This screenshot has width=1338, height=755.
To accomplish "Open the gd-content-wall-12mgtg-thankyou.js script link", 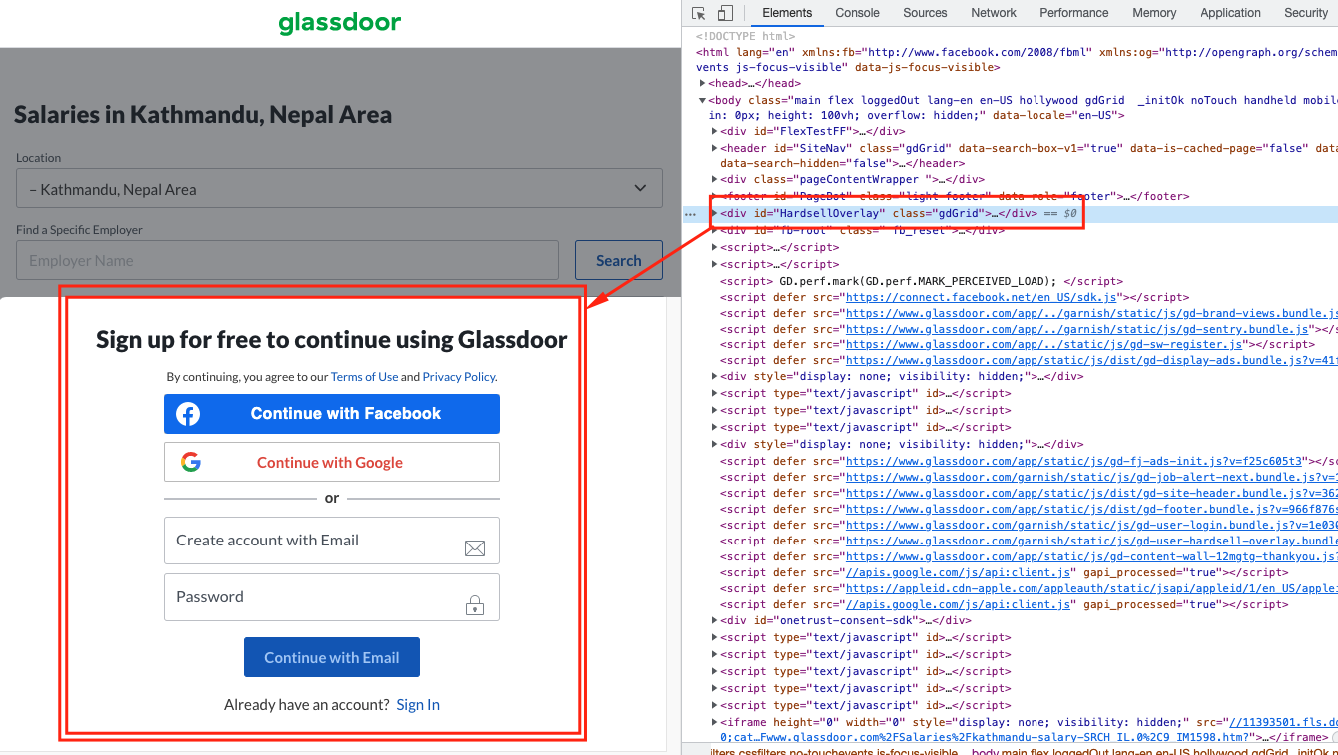I will (x=1092, y=557).
